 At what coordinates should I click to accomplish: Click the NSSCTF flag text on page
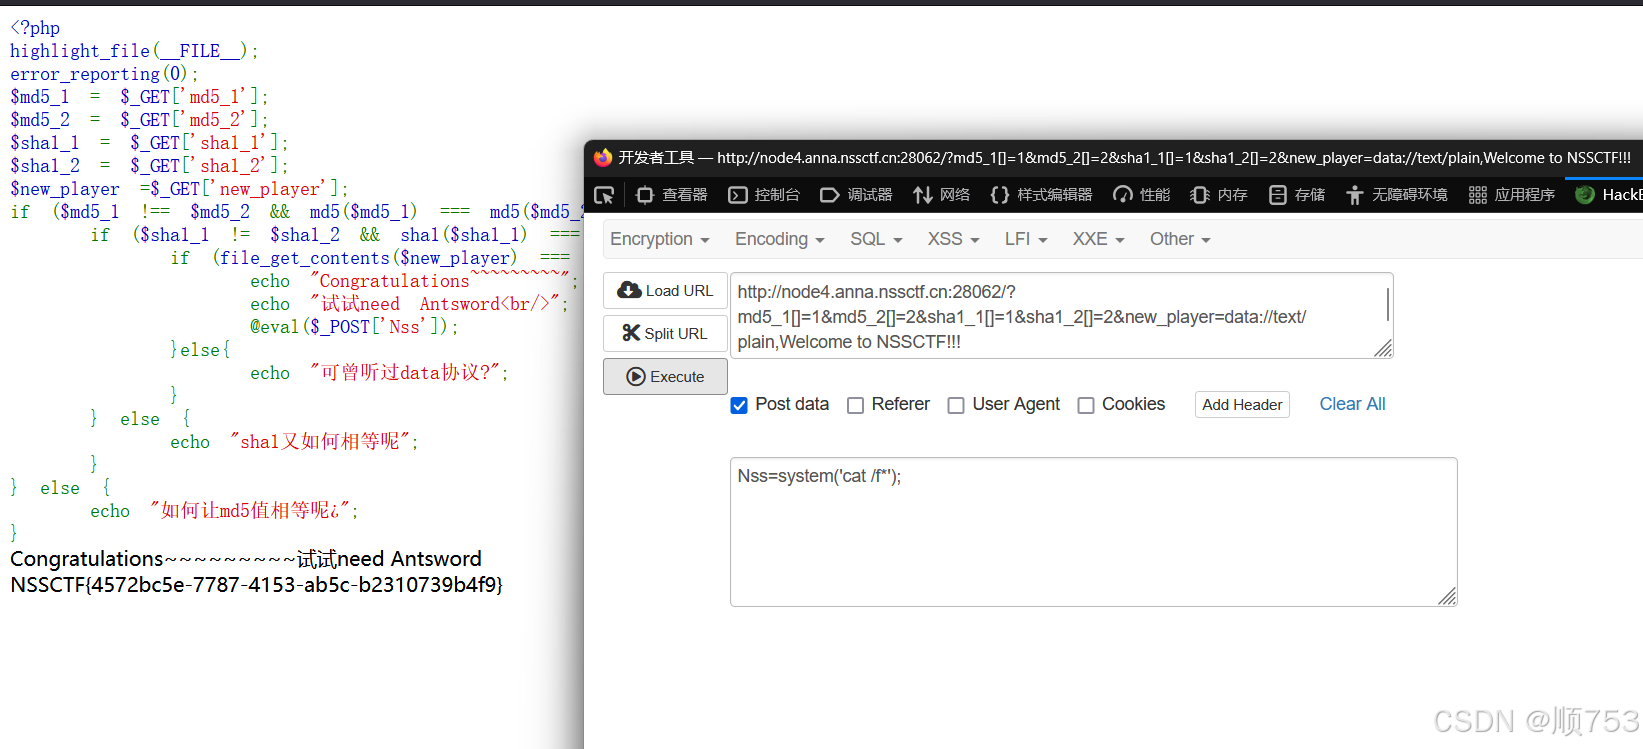coord(257,584)
